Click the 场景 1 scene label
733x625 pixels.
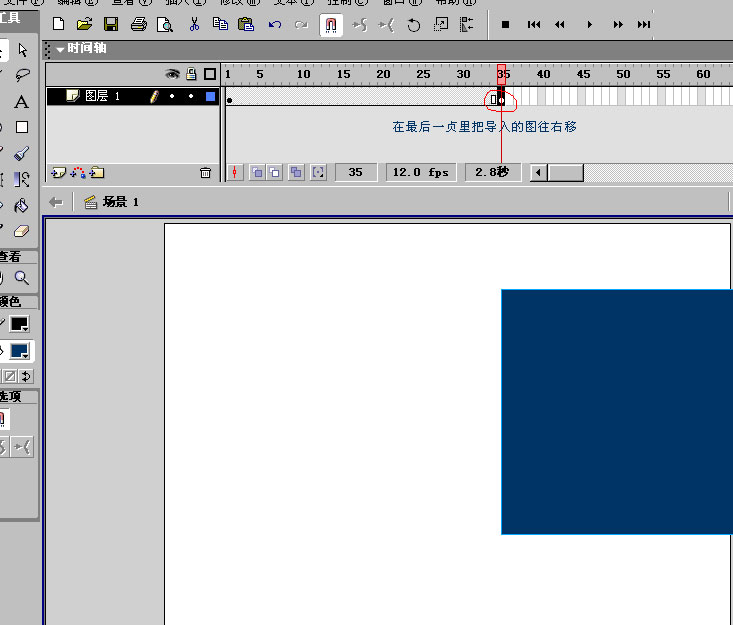coord(121,202)
